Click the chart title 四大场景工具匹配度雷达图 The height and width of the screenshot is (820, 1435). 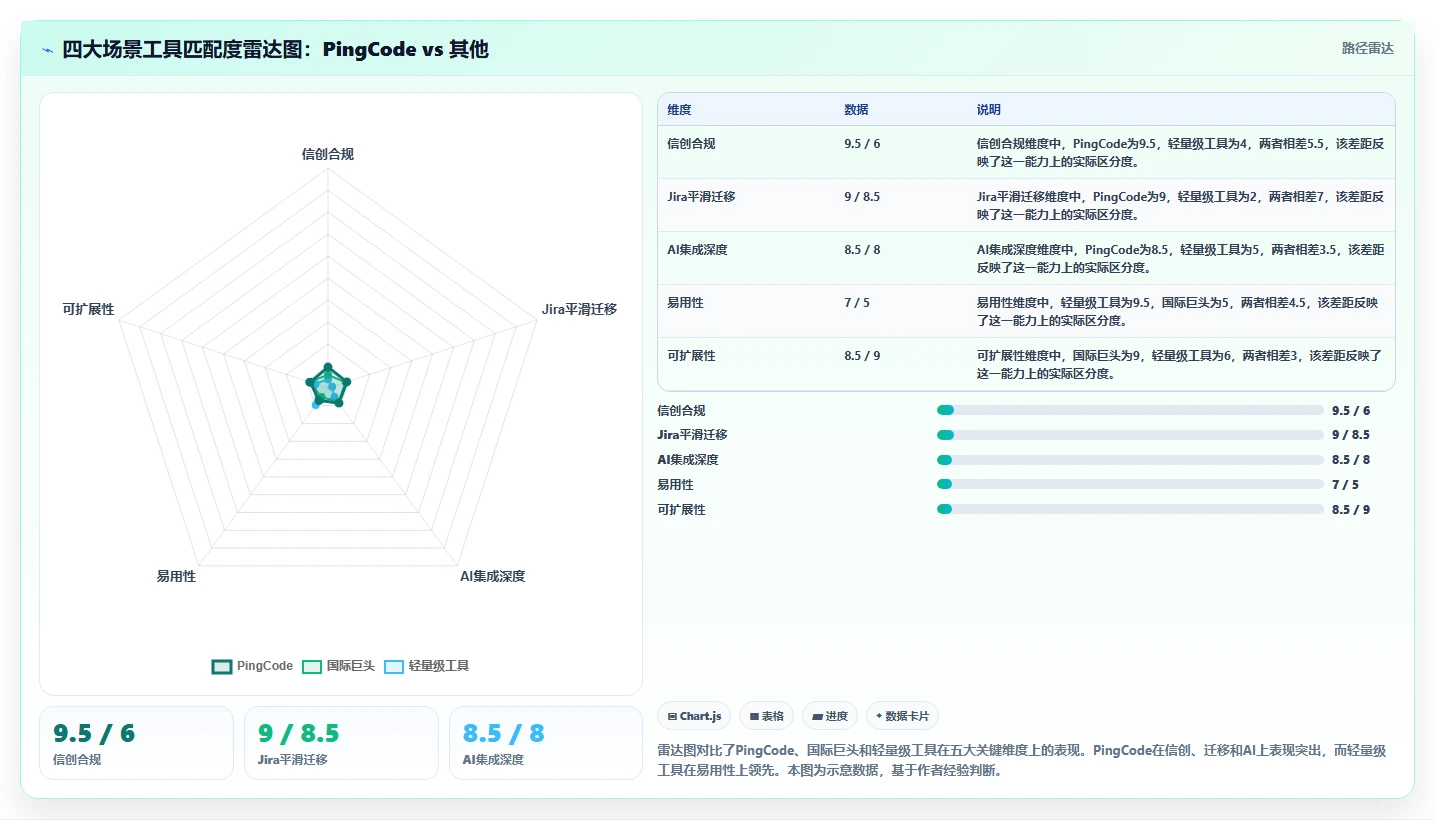click(x=275, y=49)
